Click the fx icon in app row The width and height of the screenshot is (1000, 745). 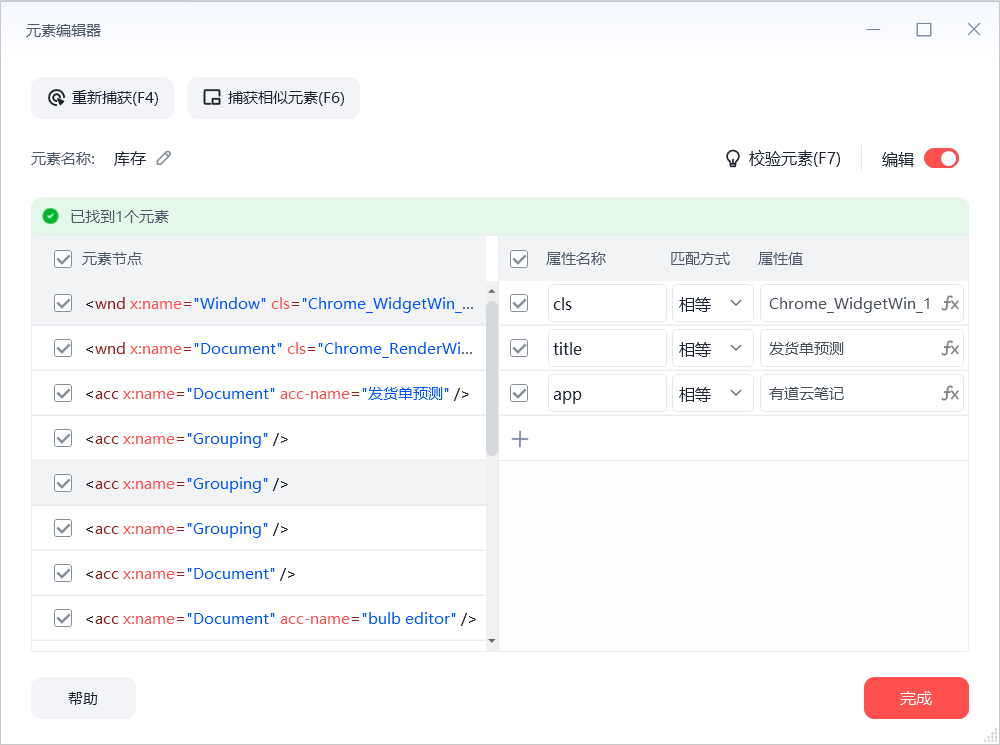(950, 394)
